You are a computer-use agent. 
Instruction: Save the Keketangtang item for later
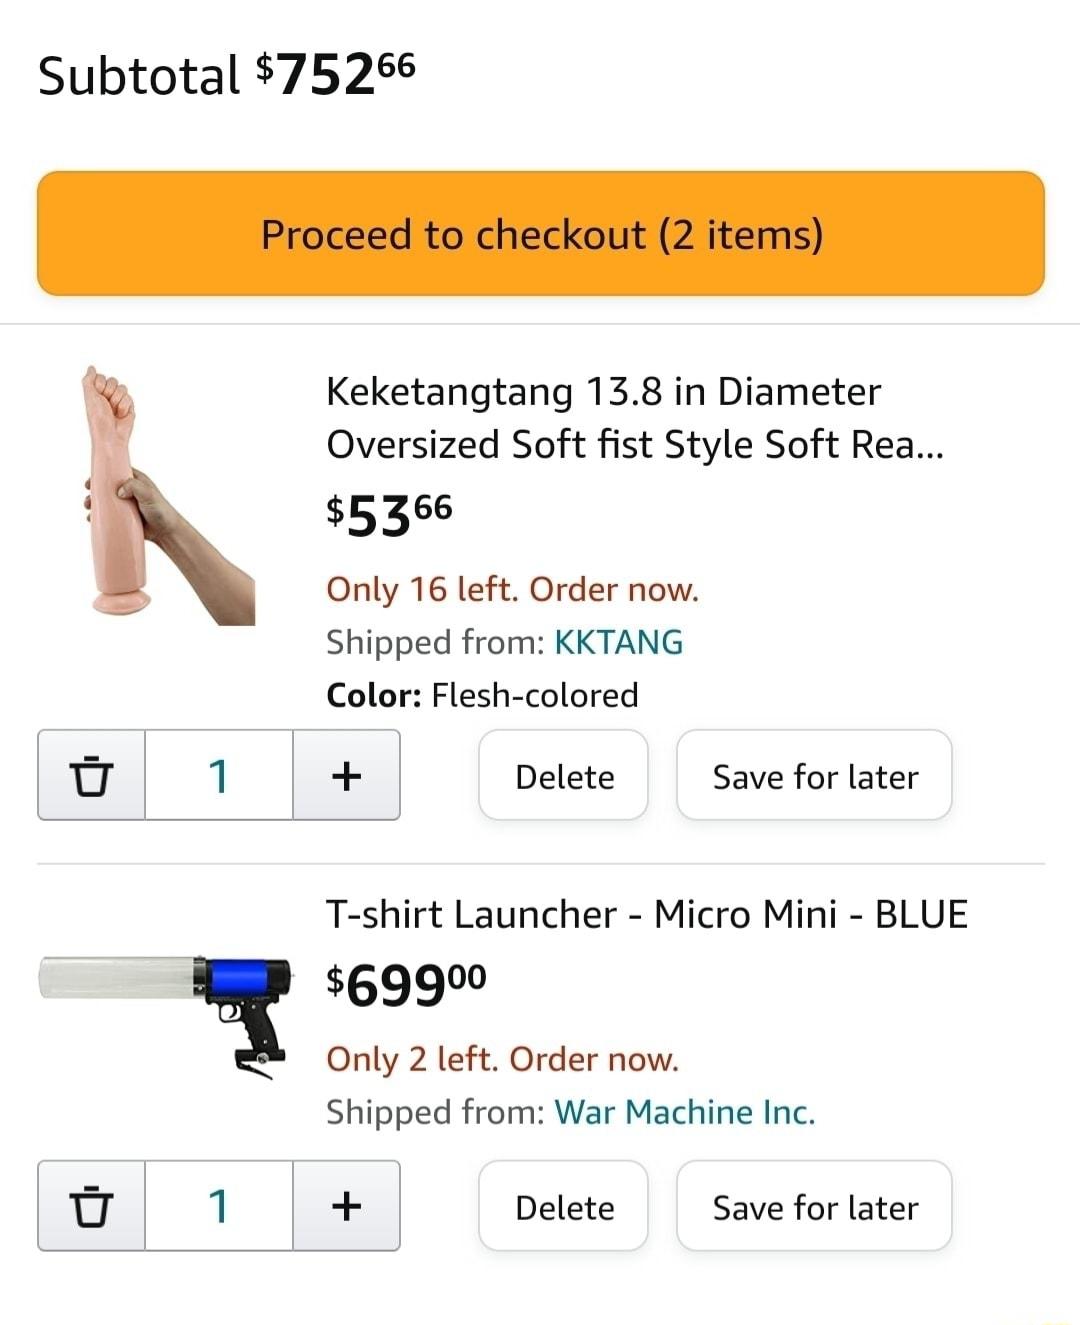(814, 776)
